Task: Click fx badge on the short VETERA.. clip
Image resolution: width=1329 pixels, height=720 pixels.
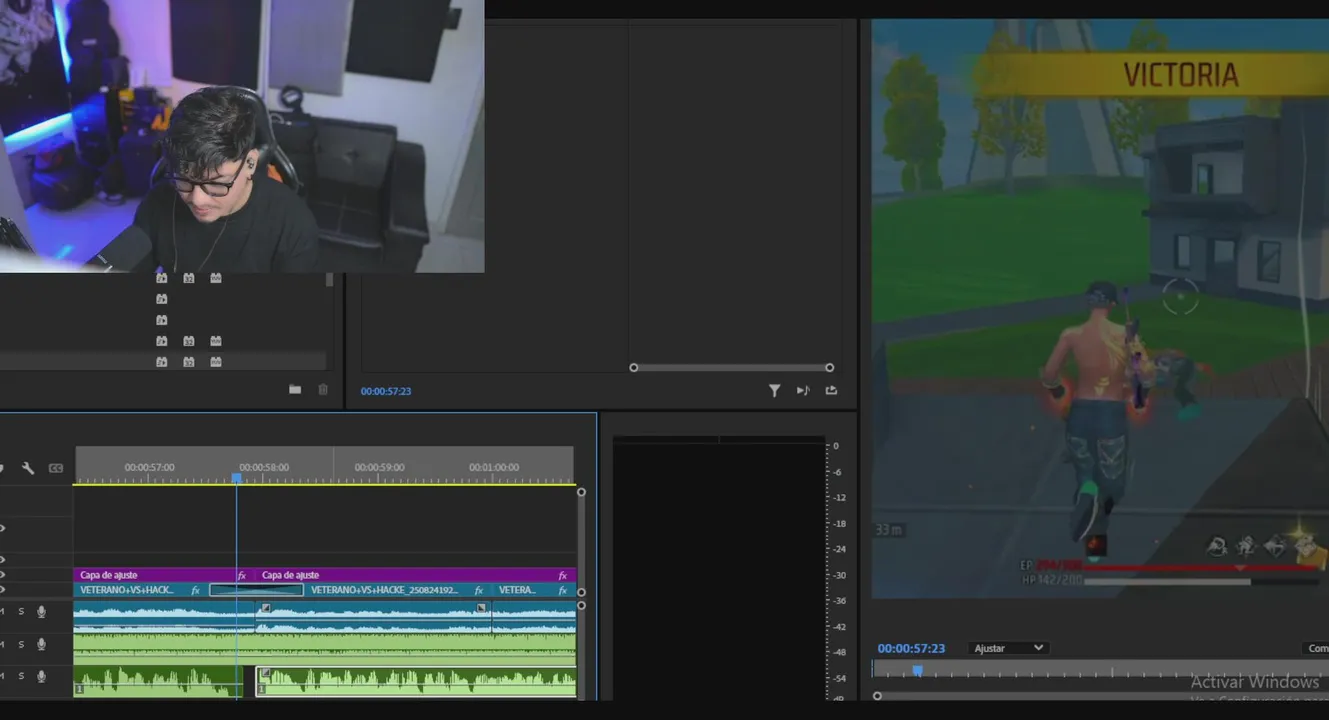Action: tap(562, 590)
